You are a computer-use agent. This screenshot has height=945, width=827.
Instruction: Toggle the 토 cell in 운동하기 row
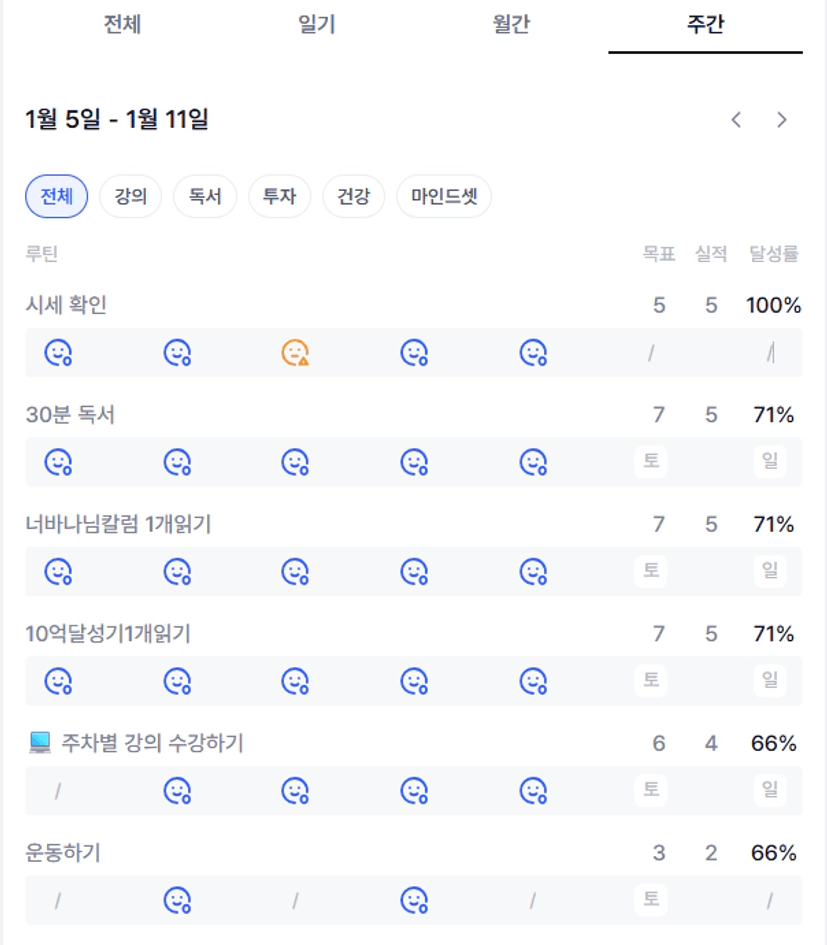pos(651,901)
